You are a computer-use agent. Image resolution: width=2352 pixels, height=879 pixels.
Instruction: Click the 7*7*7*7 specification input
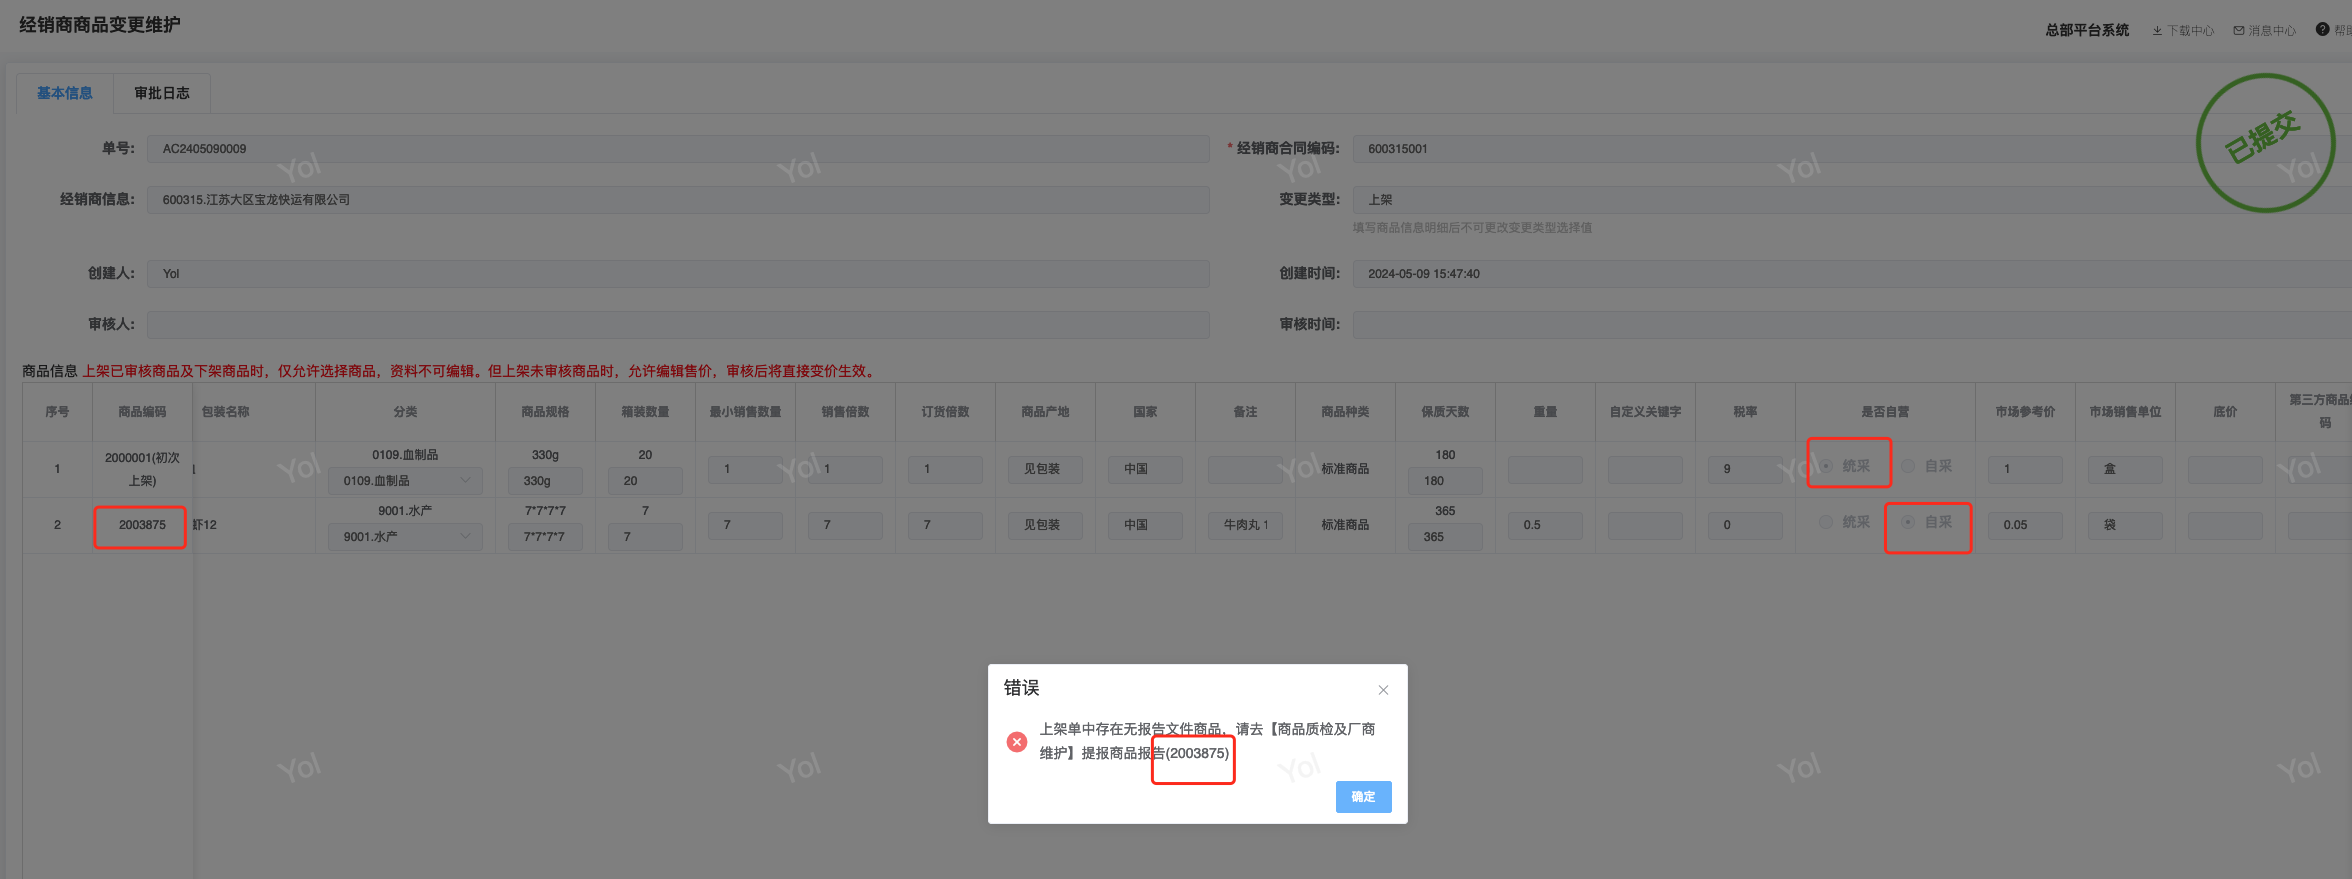[545, 537]
